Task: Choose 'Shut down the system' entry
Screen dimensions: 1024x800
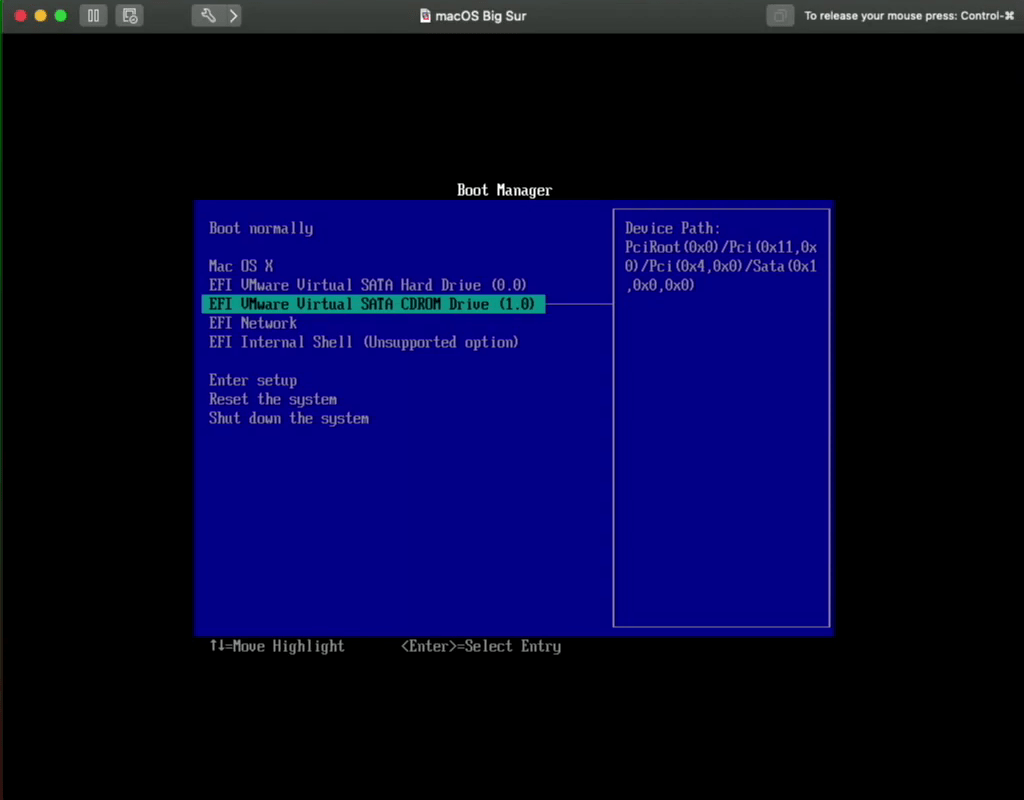Action: (x=289, y=419)
